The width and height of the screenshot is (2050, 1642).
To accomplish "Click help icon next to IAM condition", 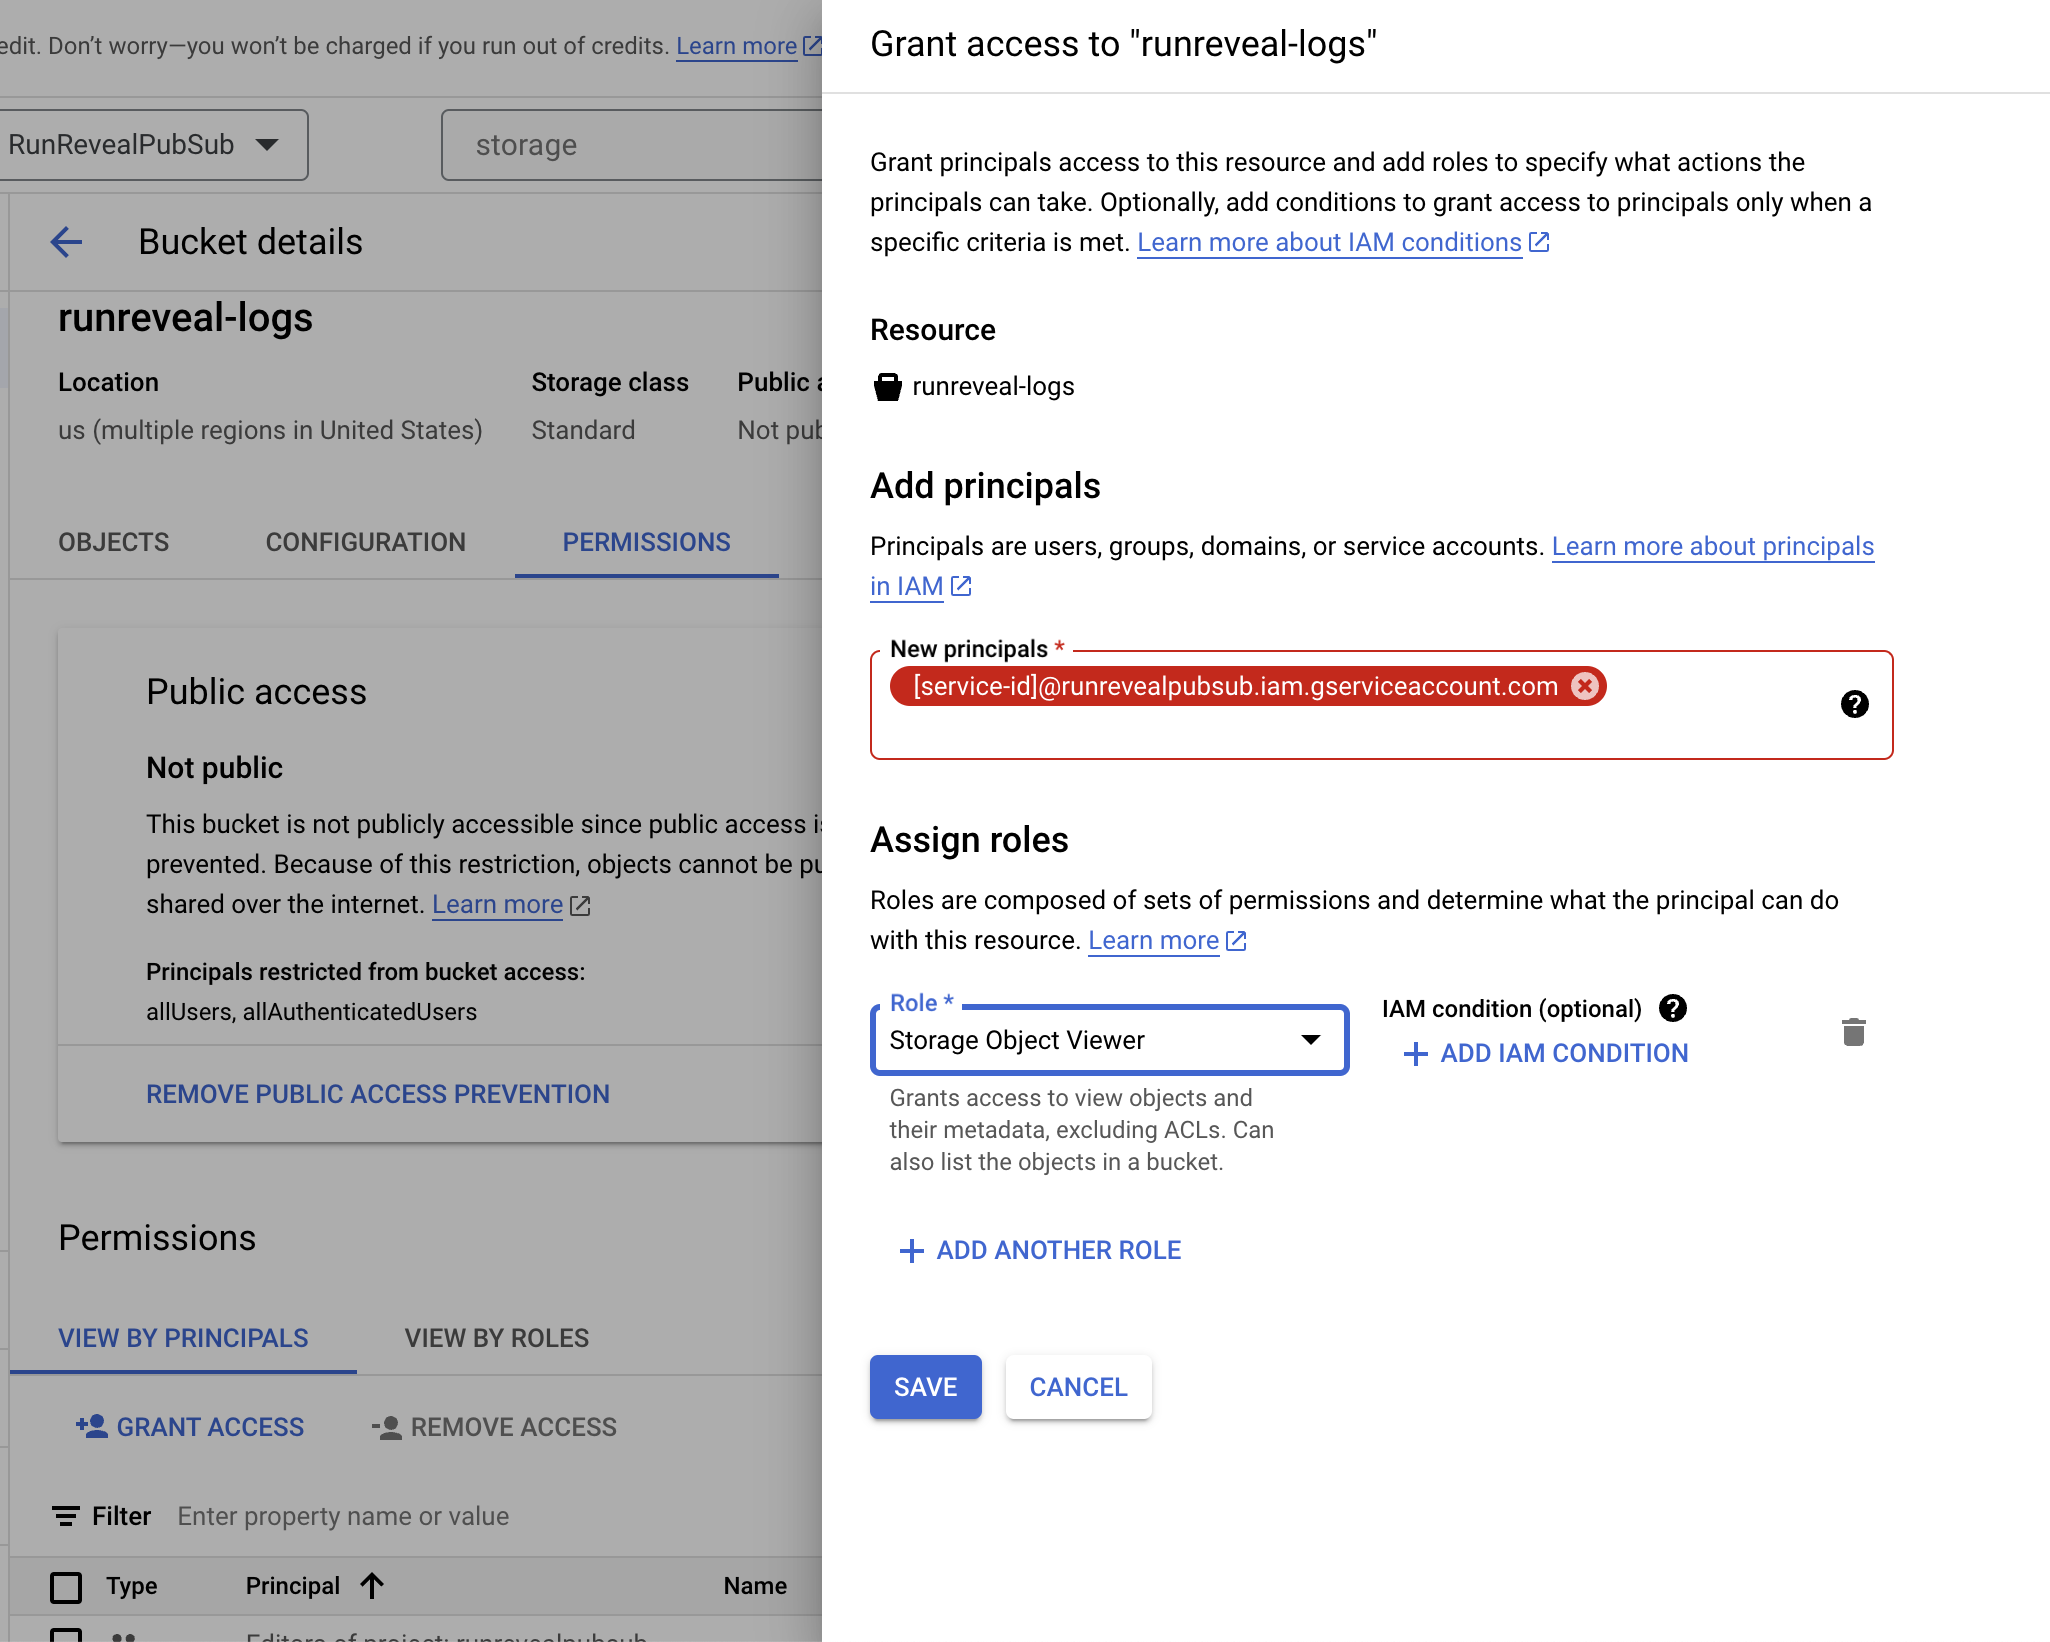I will tap(1673, 1008).
